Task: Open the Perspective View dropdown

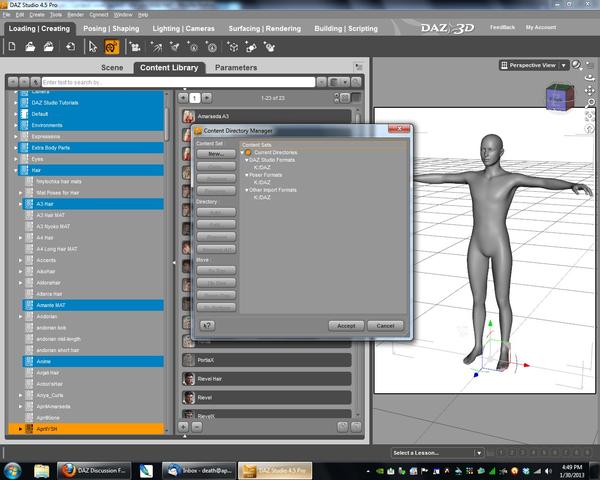Action: pyautogui.click(x=531, y=65)
